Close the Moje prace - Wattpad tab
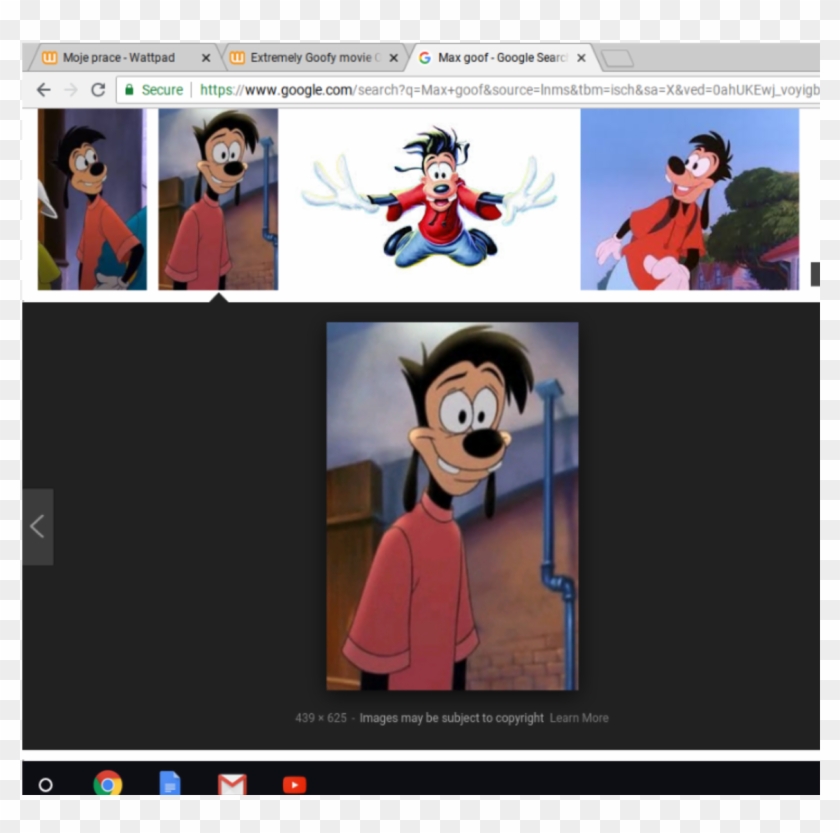The image size is (840, 833). point(206,58)
